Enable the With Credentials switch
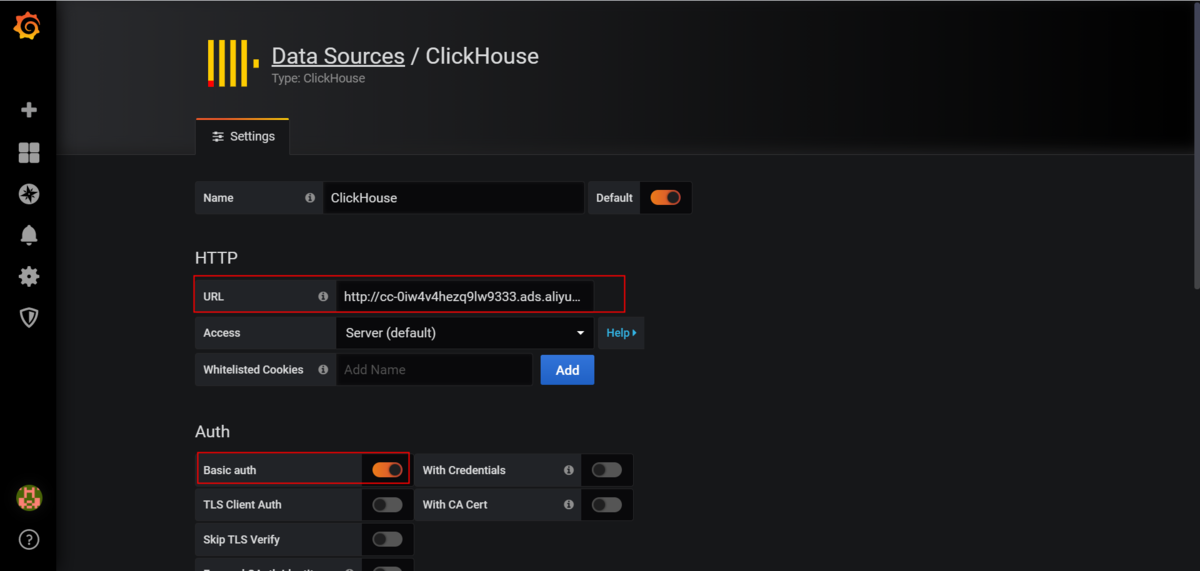This screenshot has width=1200, height=571. point(606,470)
